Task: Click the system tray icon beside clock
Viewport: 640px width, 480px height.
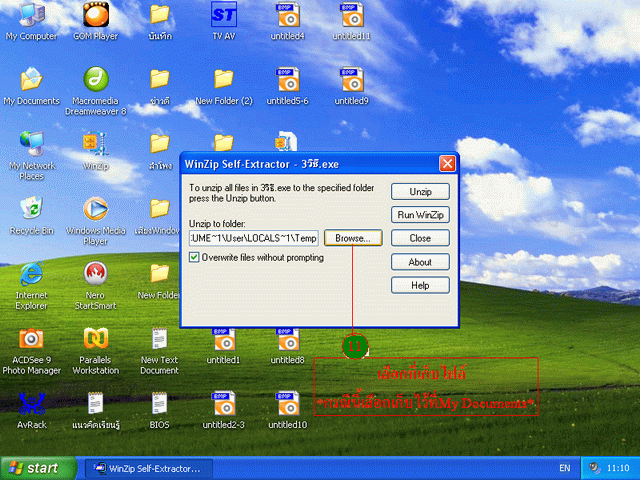Action: [595, 468]
